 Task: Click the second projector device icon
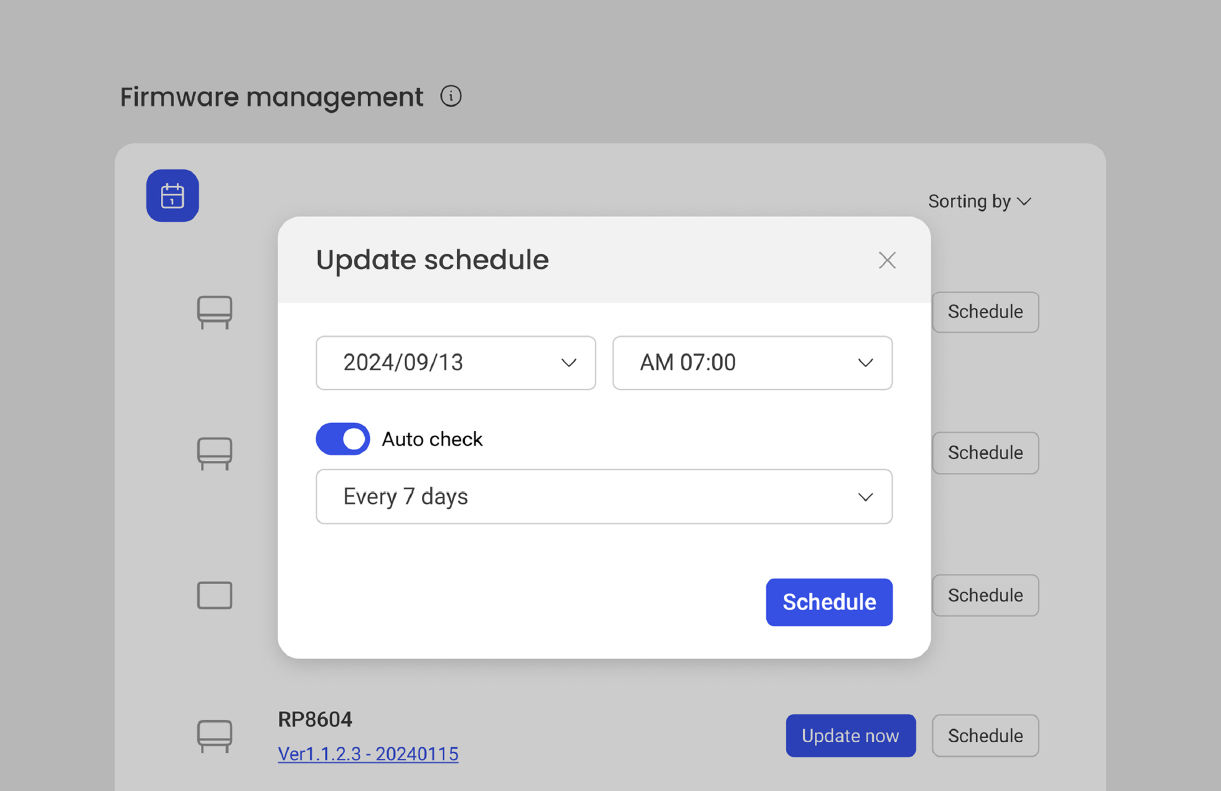point(214,453)
